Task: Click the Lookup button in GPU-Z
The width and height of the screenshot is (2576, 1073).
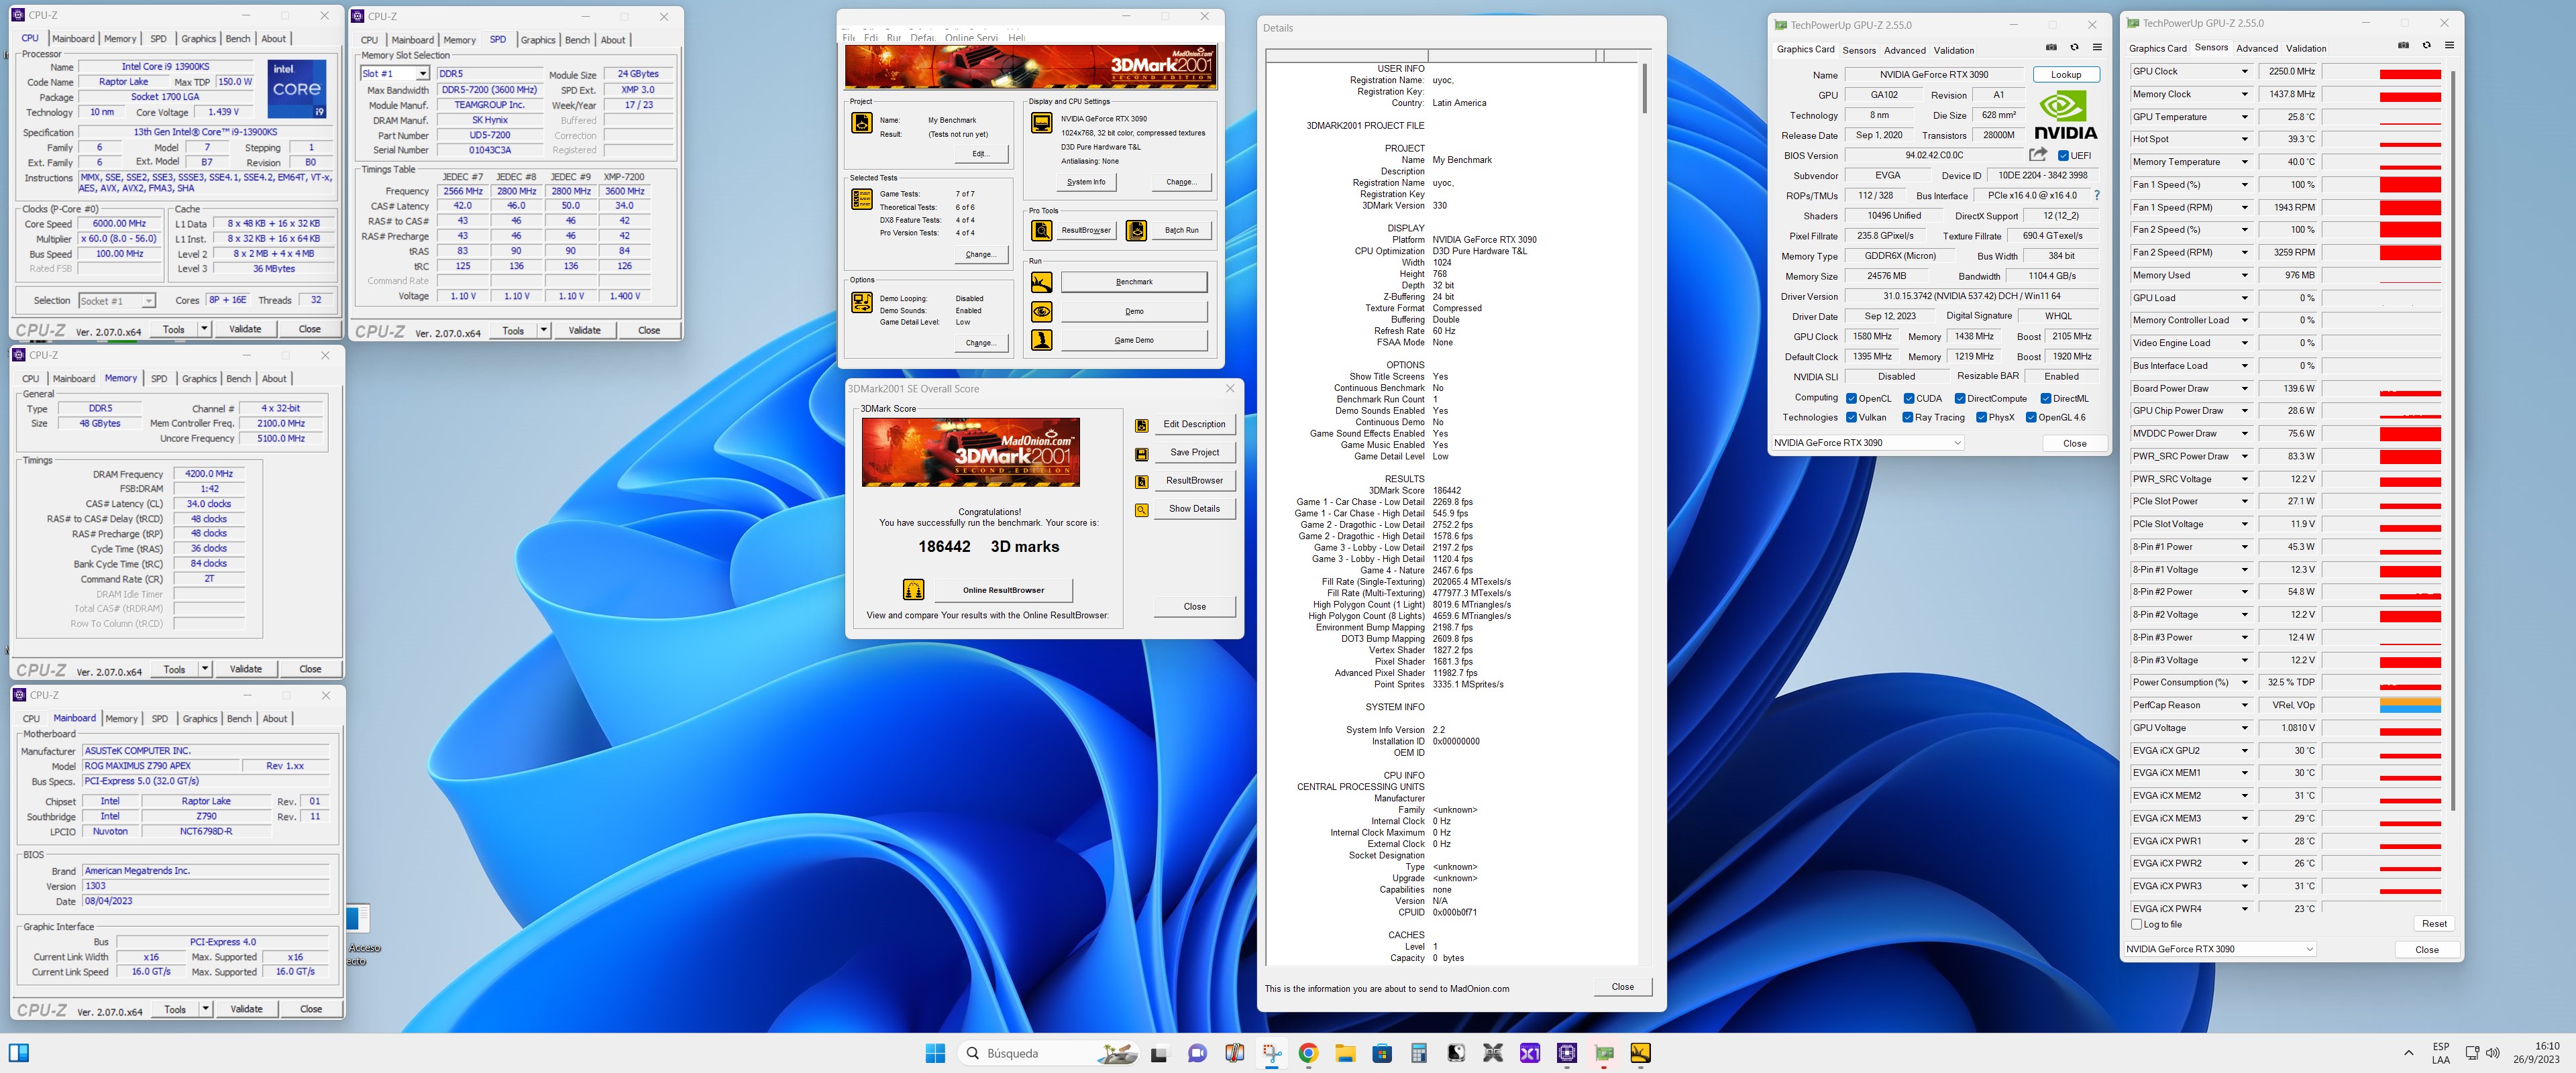Action: 2066,75
